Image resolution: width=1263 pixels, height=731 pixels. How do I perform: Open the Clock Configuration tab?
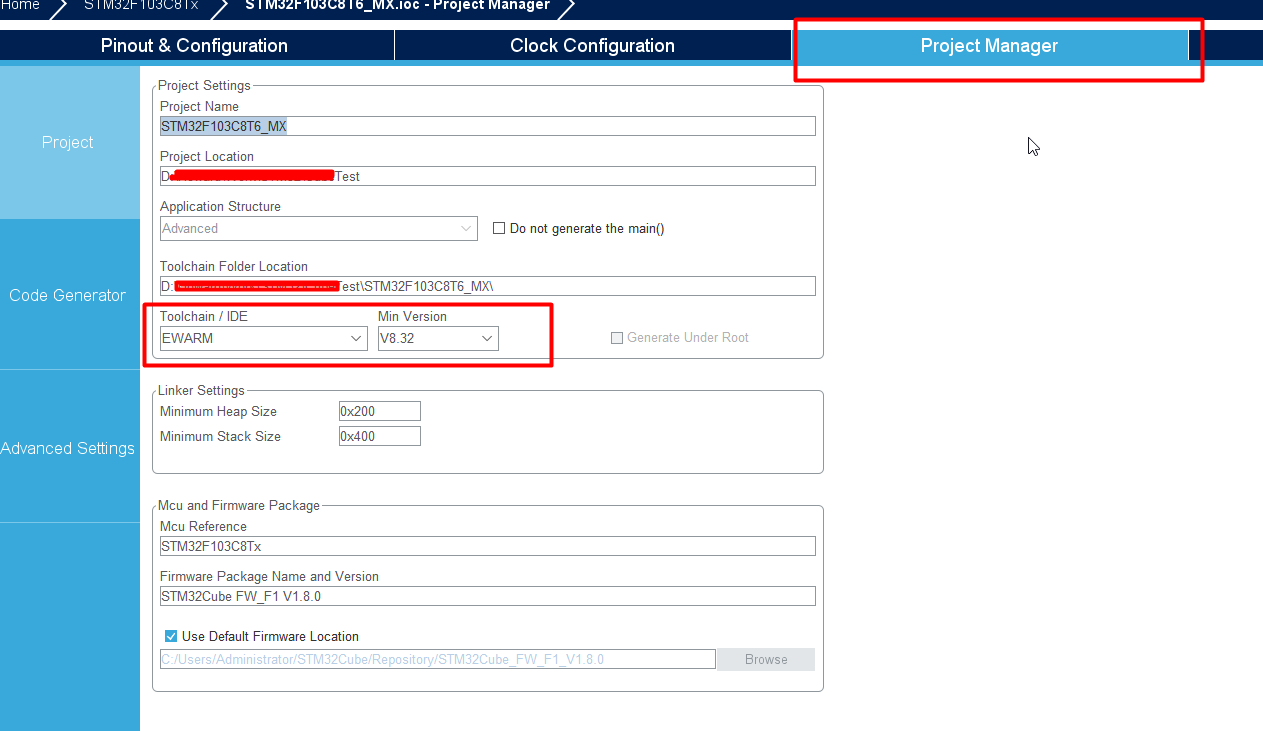tap(592, 46)
